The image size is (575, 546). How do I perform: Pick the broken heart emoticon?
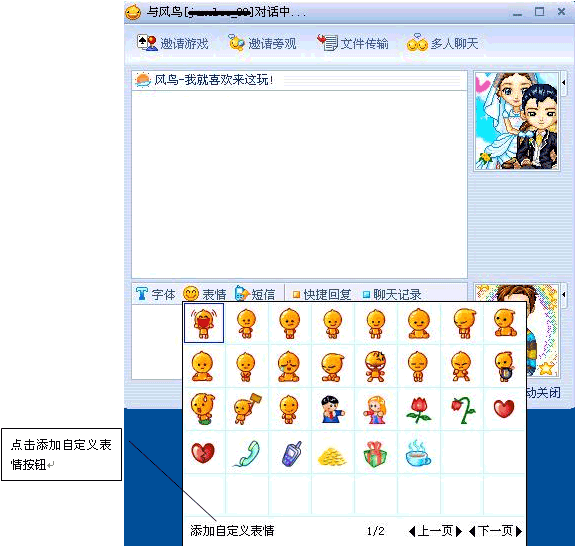203,452
